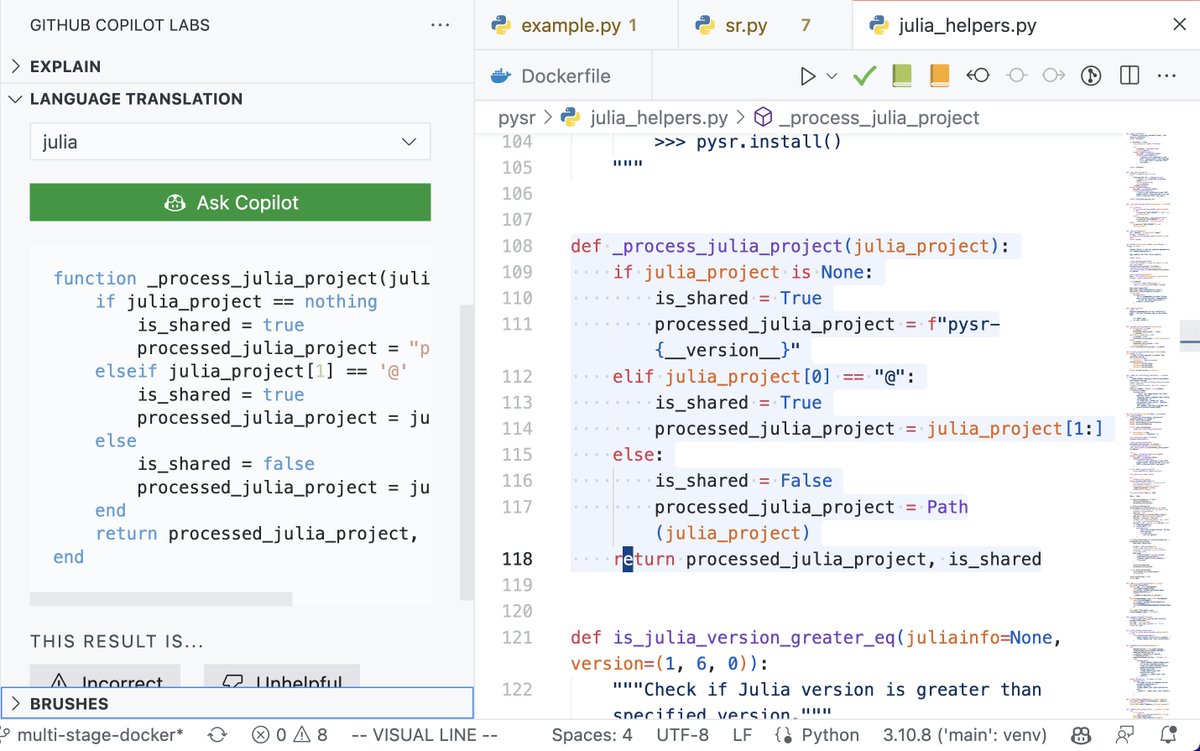
Task: Open the julia language dropdown
Action: point(230,142)
